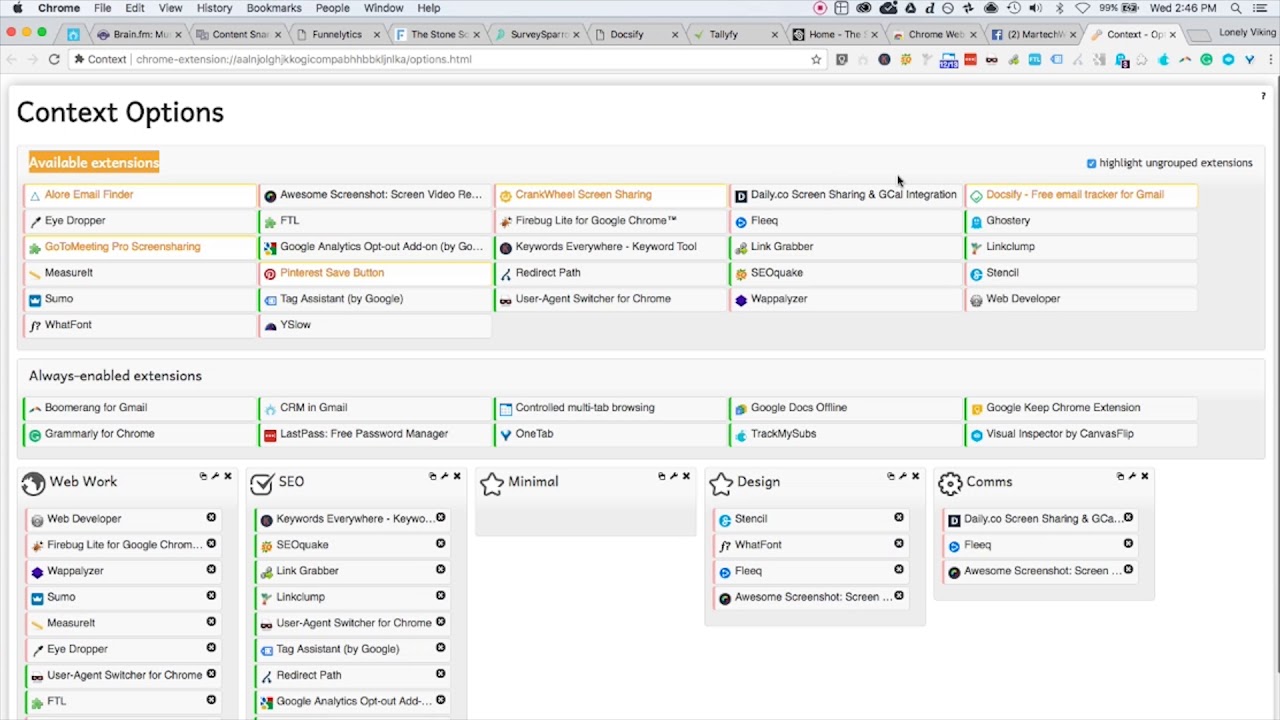Bookmark this page with the star icon
1280x720 pixels.
pos(816,59)
